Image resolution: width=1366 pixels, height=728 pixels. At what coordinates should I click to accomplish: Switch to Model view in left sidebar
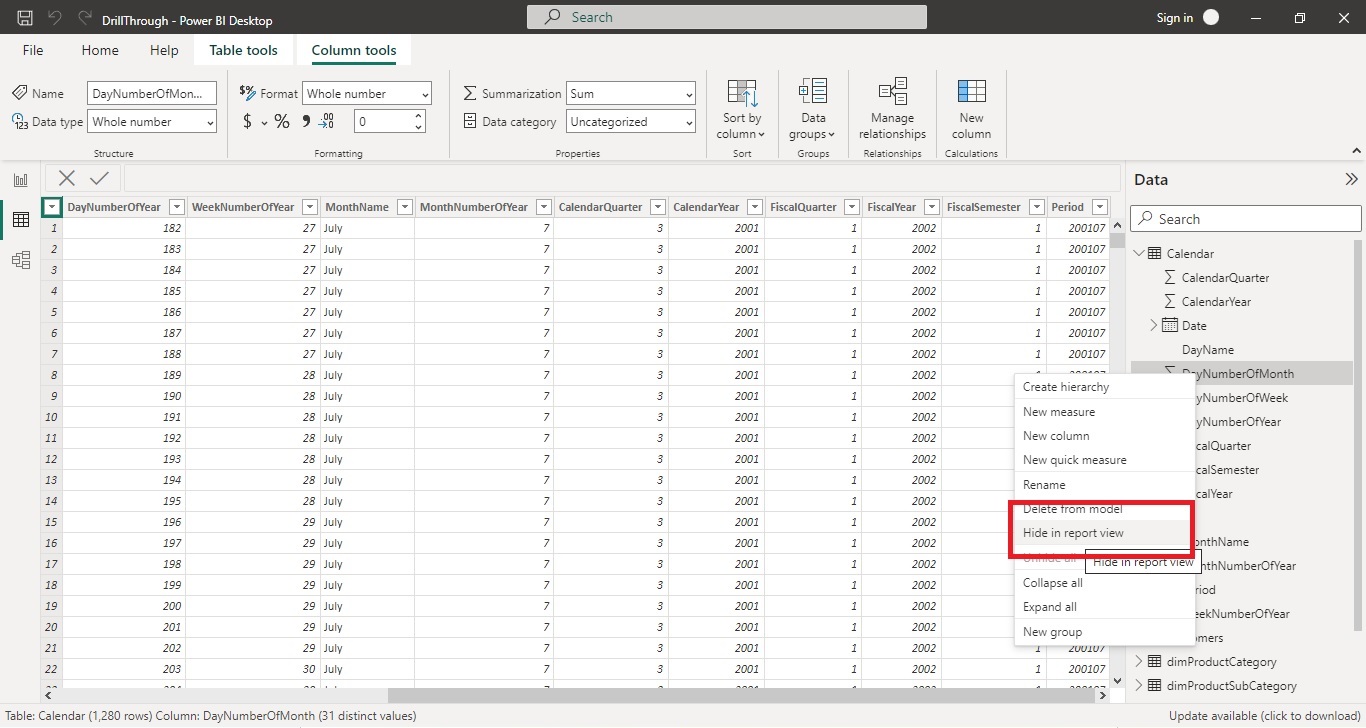[x=20, y=260]
